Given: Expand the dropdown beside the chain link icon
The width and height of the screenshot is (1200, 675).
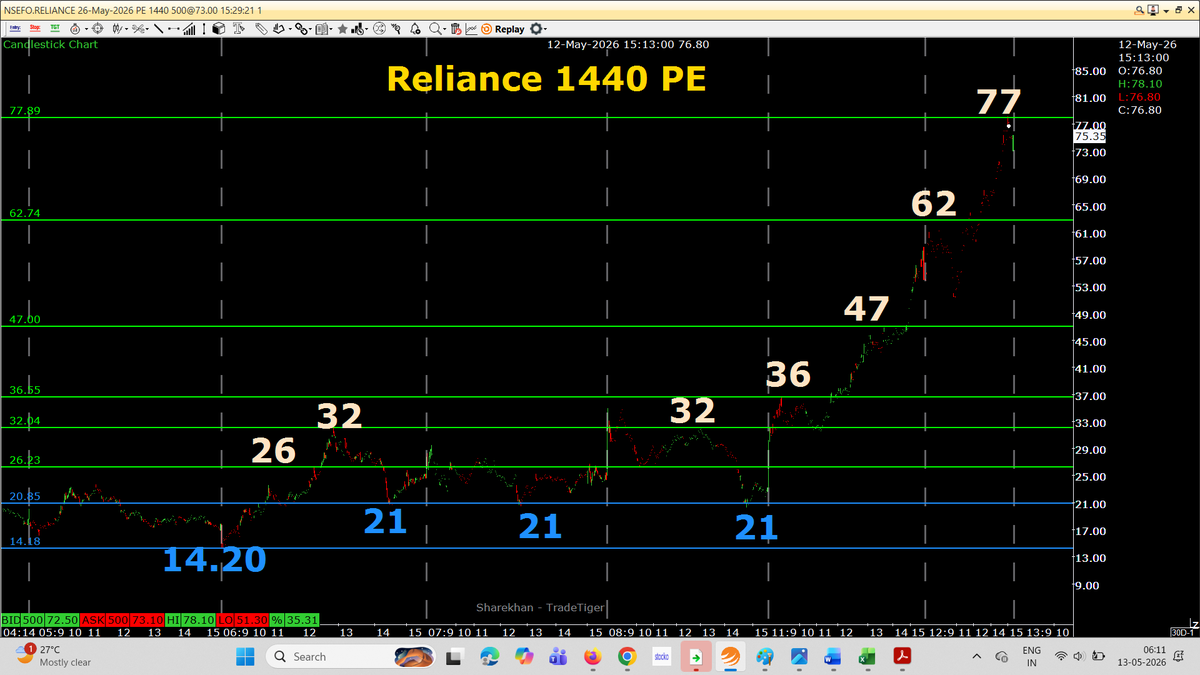Looking at the screenshot, I should [310, 30].
